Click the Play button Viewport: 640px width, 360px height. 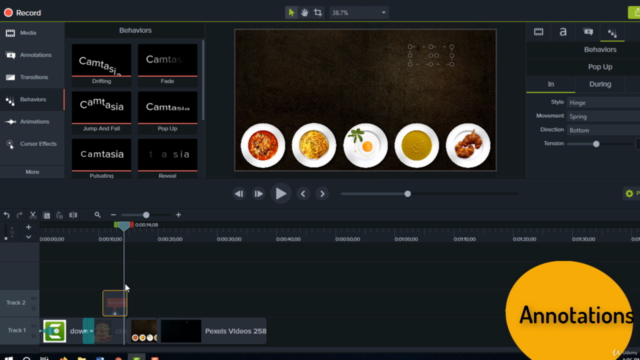pos(280,194)
